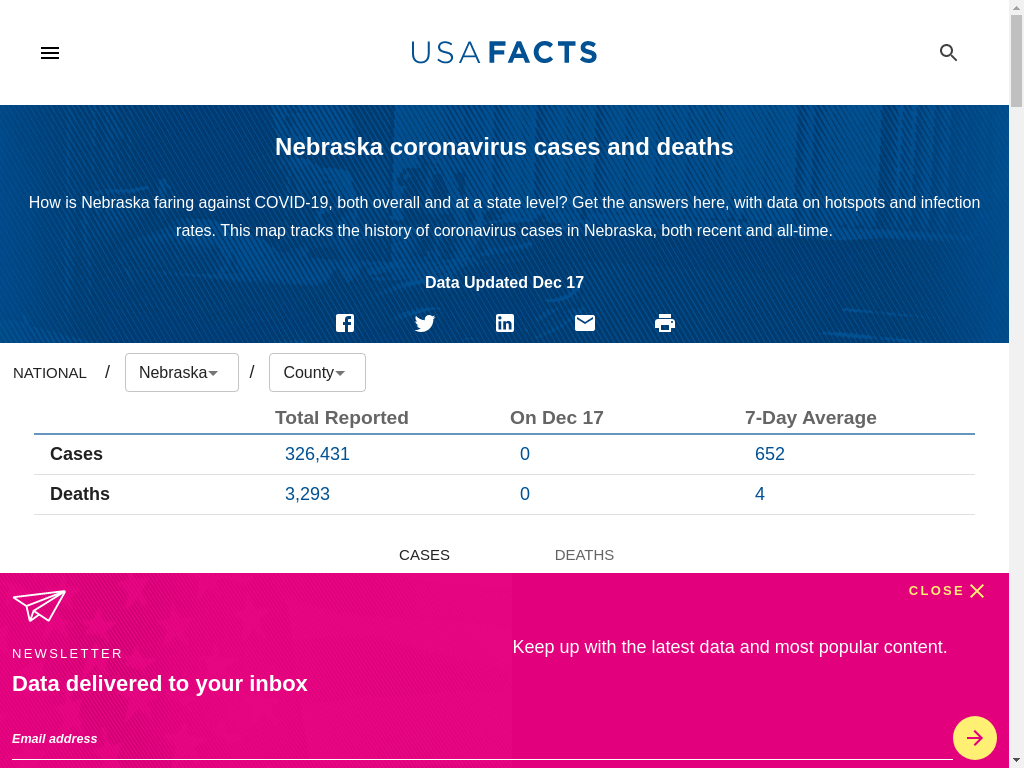Click the page vertical scrollbar thumb
Viewport: 1024px width, 768px height.
point(1016,60)
